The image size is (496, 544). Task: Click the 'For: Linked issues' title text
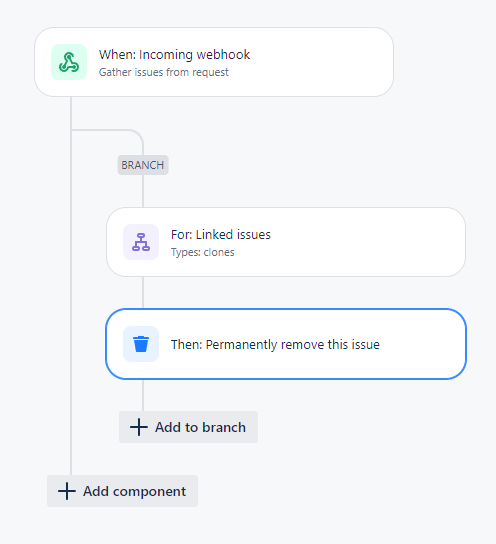coord(221,235)
